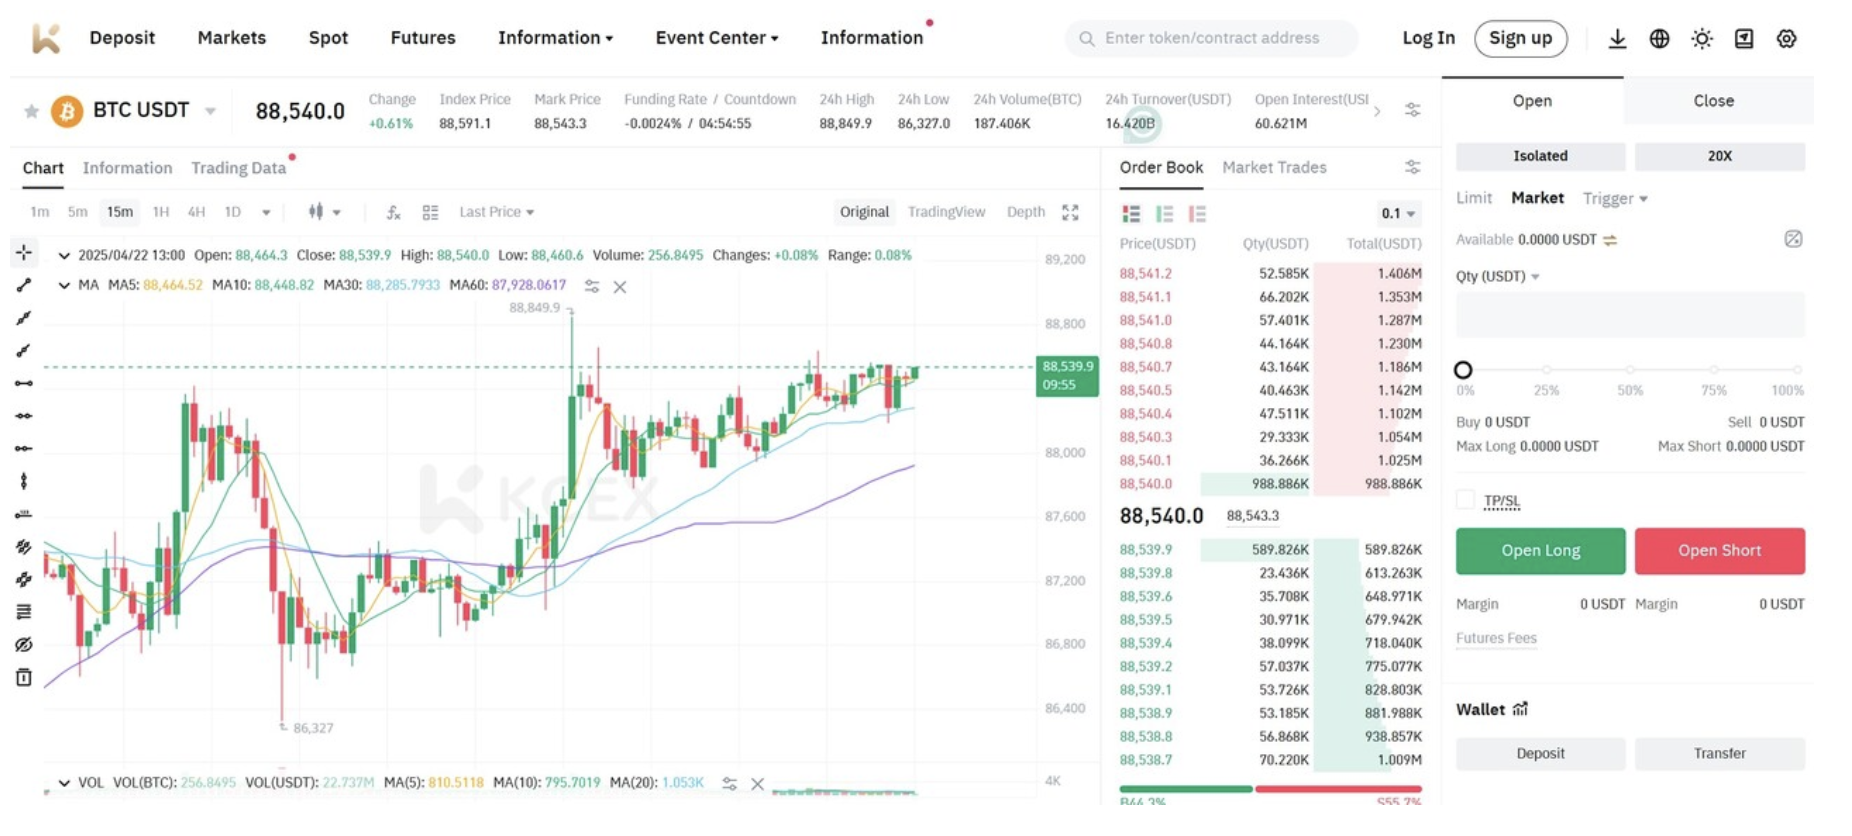Click the 50% mark on quantity slider
The height and width of the screenshot is (836, 1852).
1630,370
